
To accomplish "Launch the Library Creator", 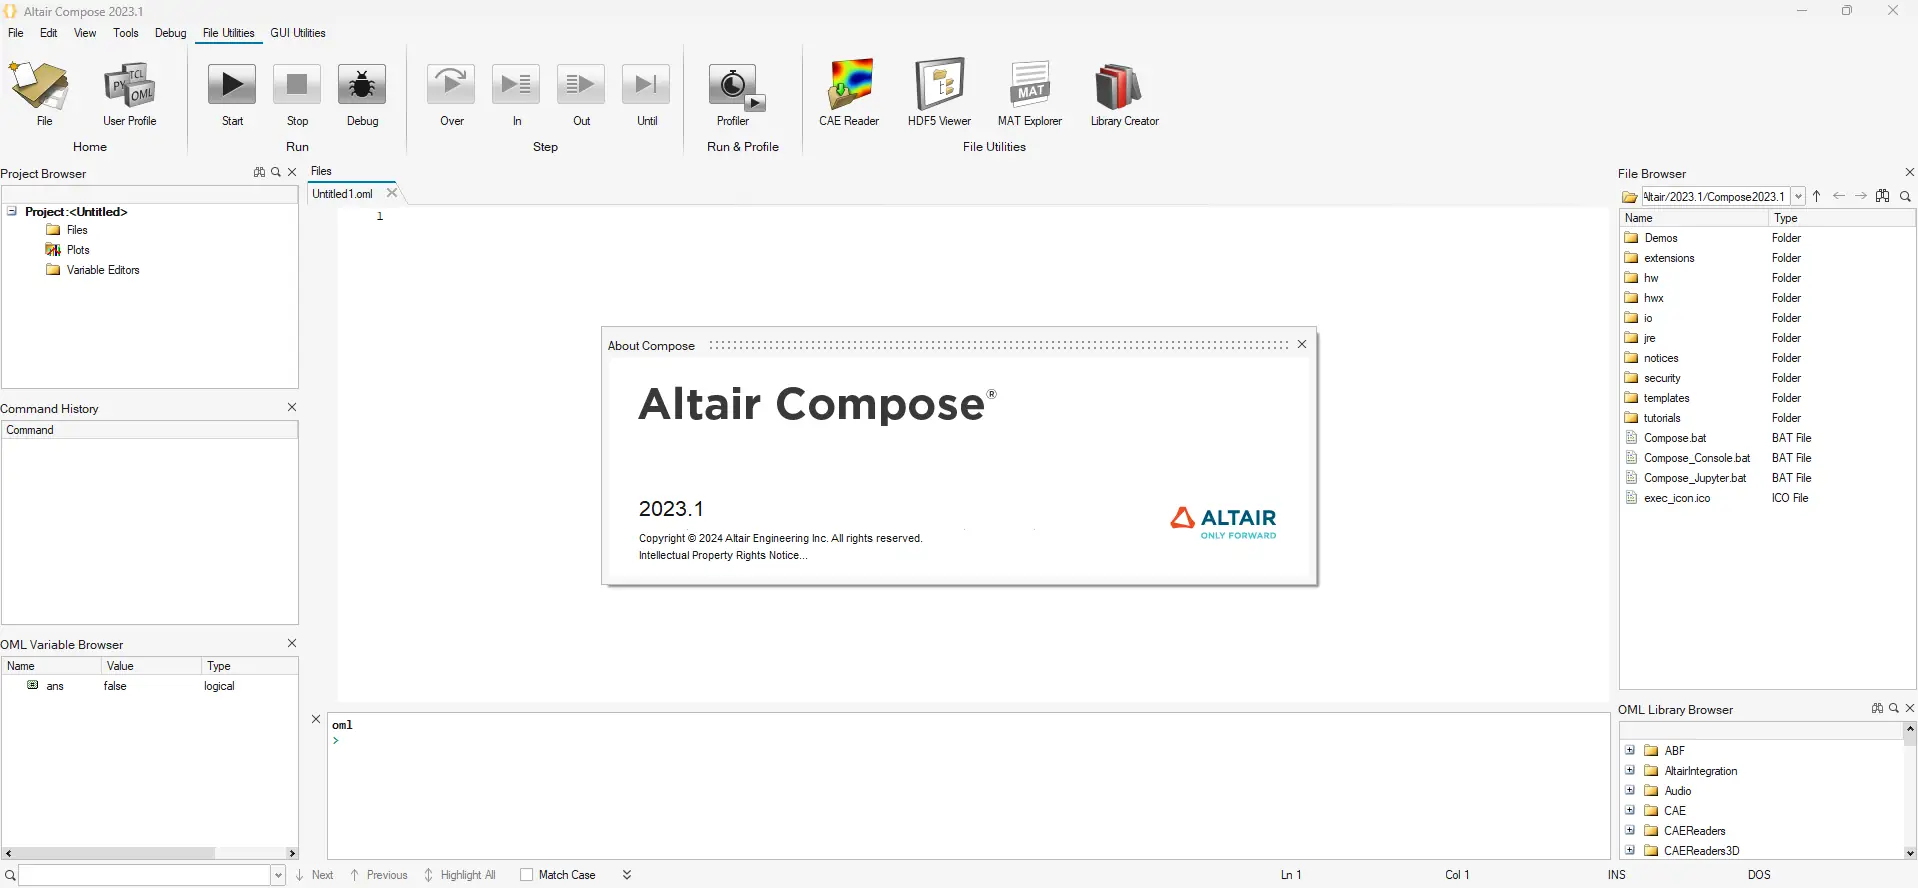I will tap(1124, 93).
